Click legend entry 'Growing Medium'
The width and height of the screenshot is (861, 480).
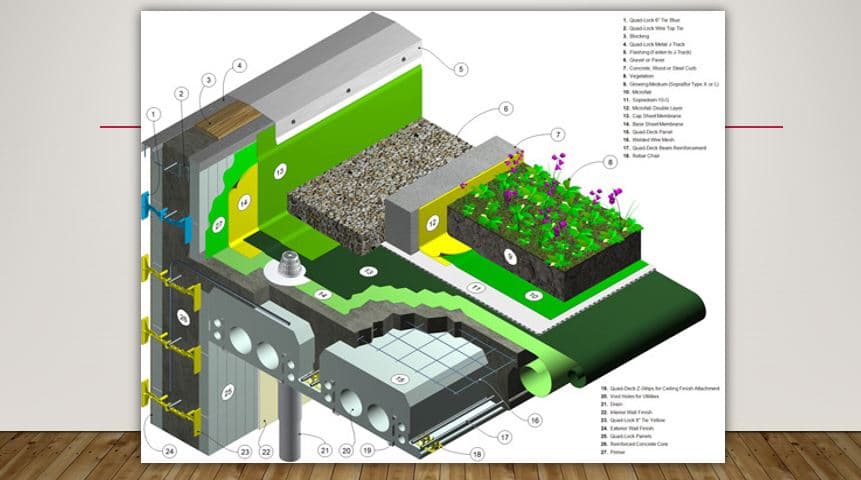pos(674,84)
